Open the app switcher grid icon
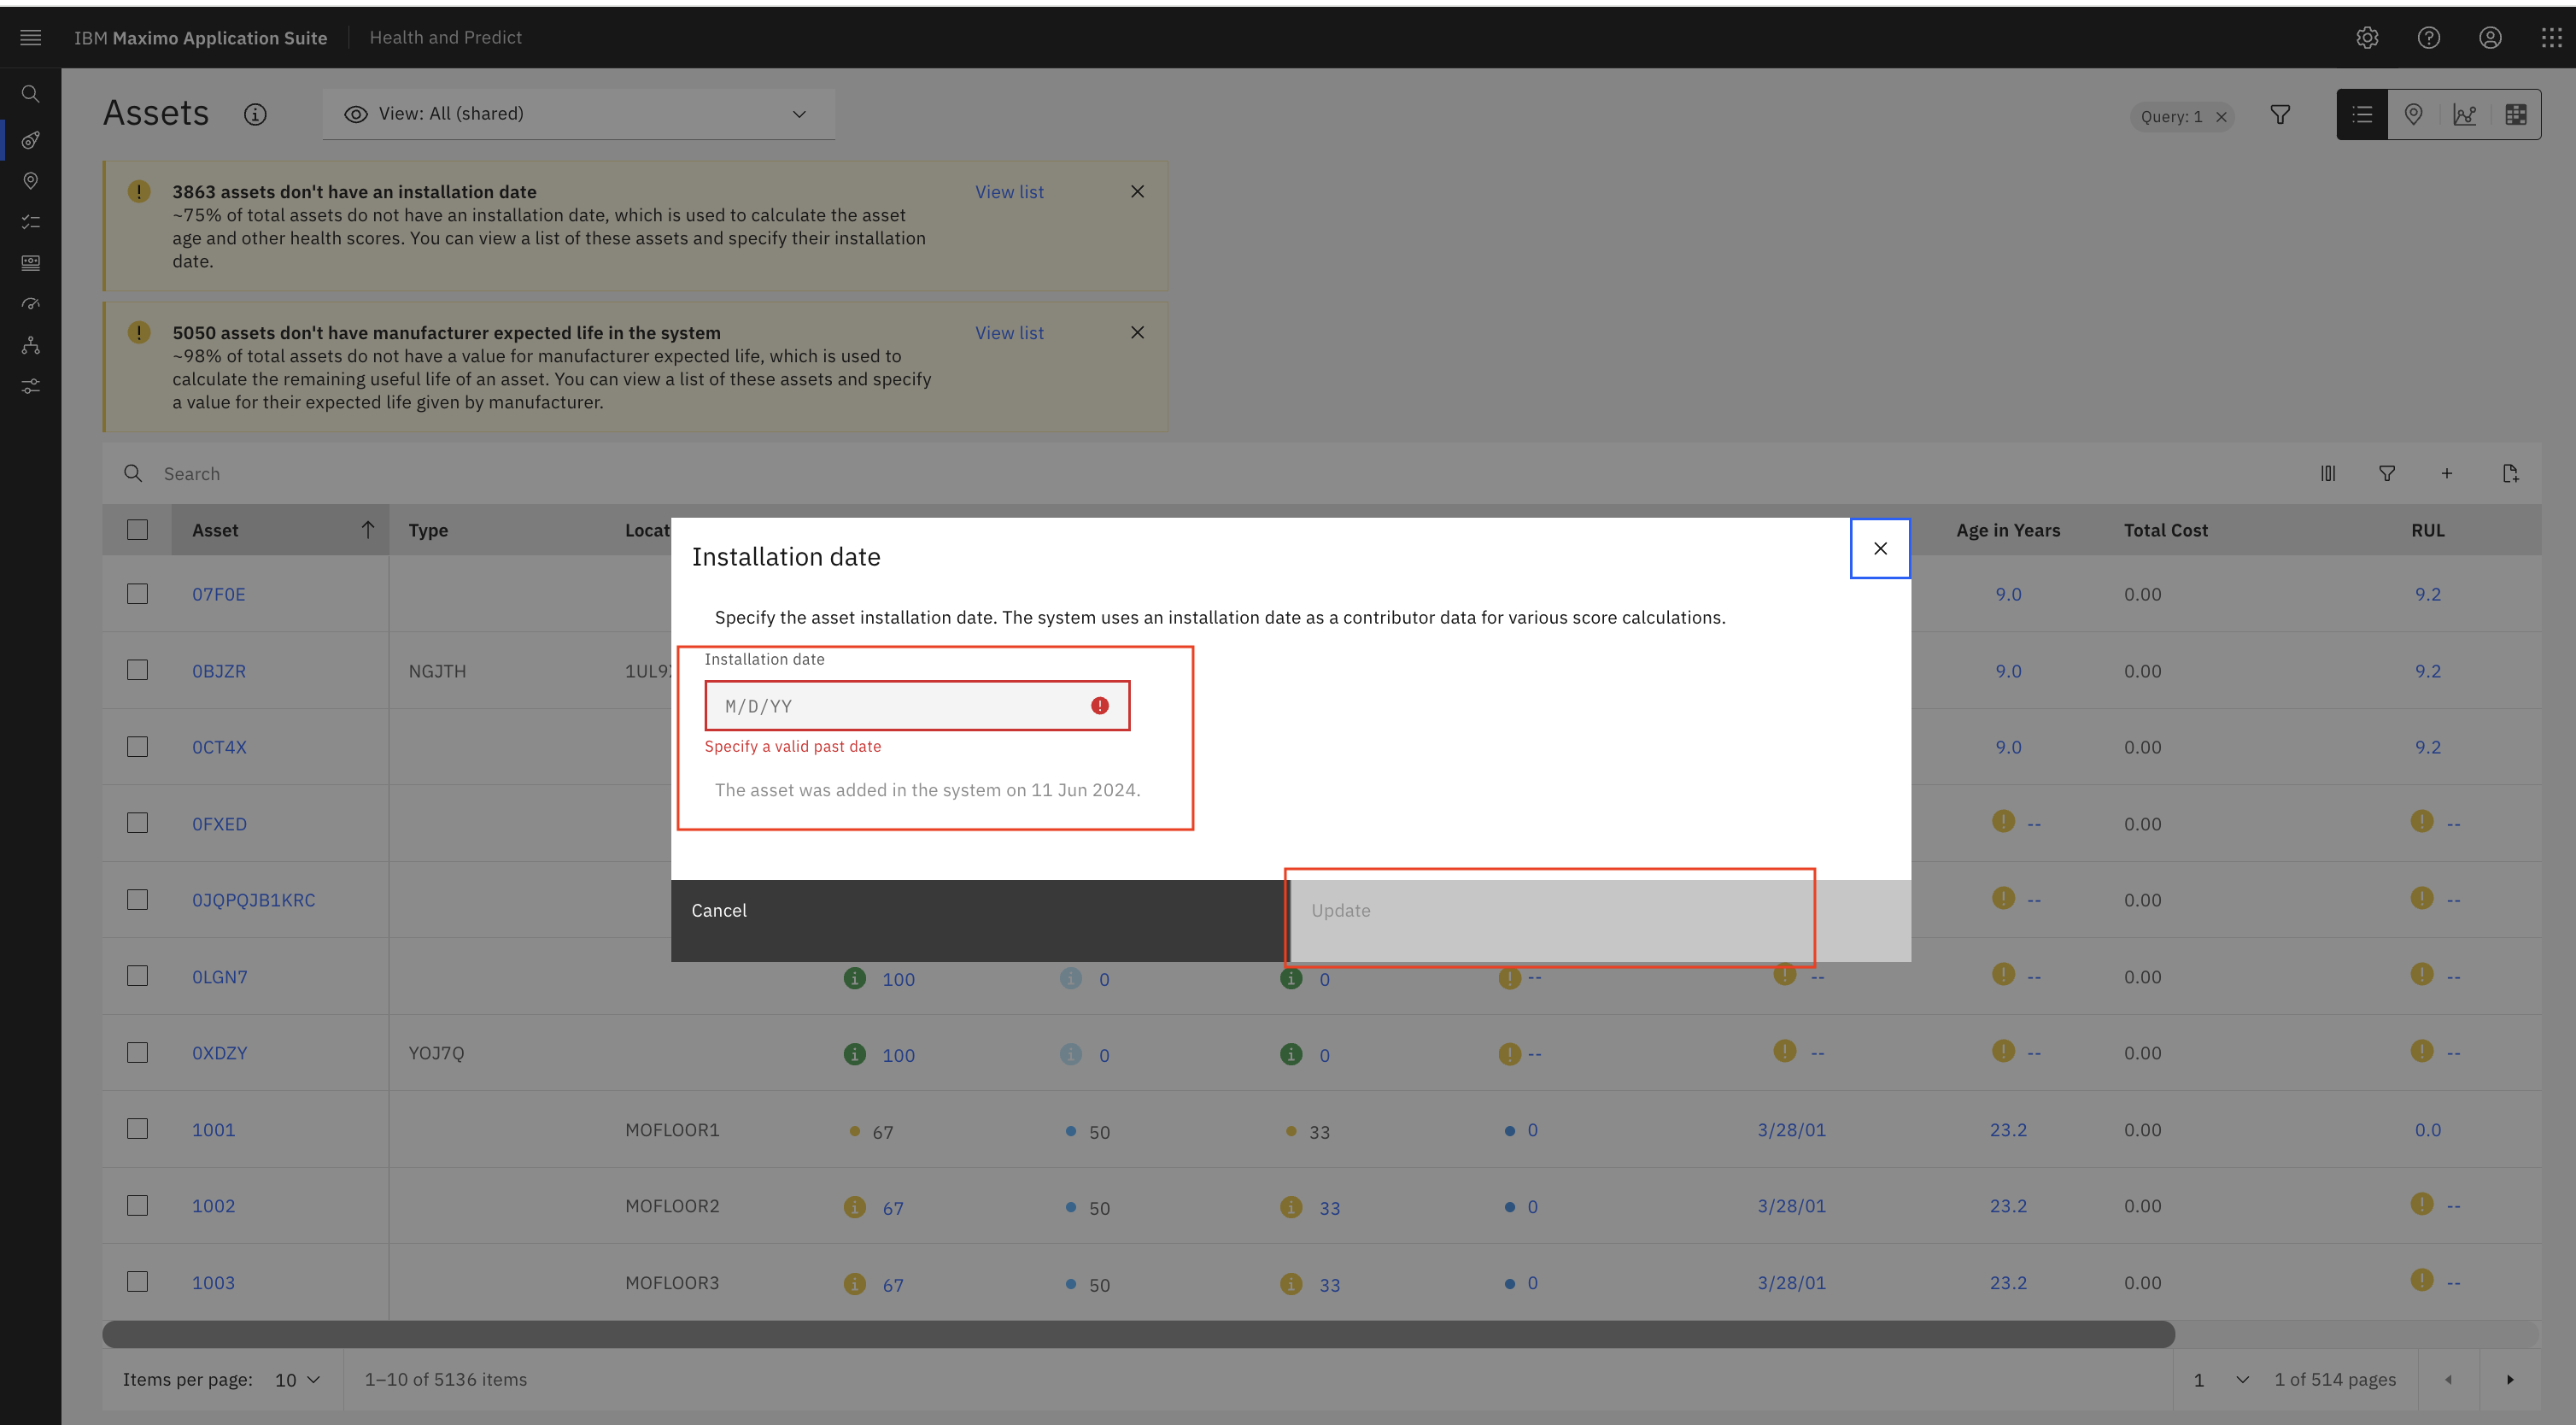 [x=2551, y=38]
